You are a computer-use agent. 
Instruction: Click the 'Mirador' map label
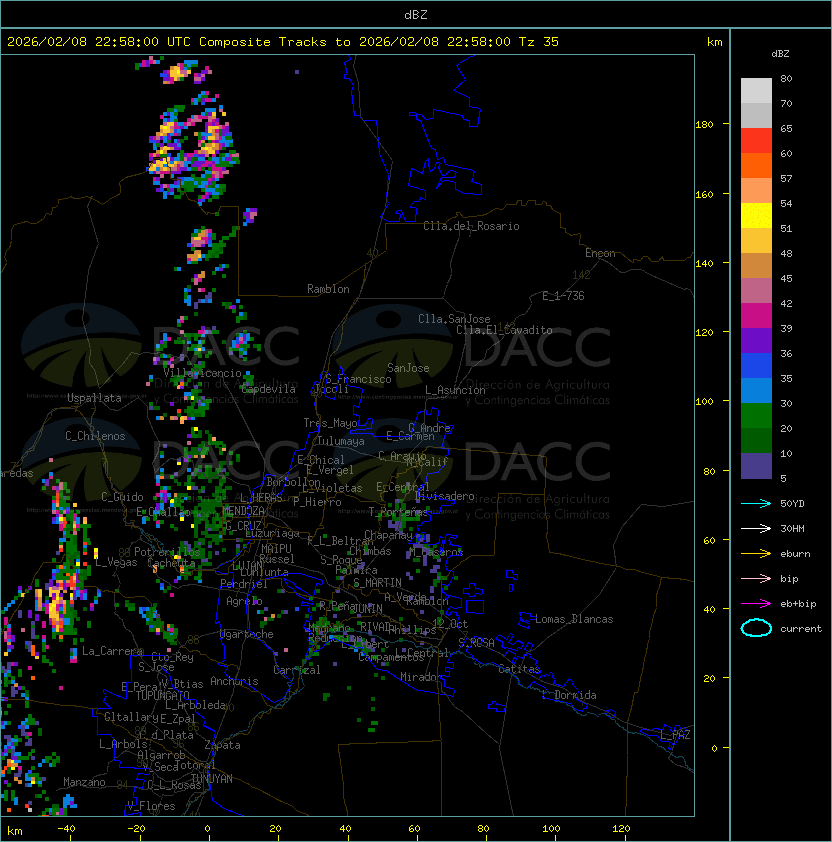(422, 677)
